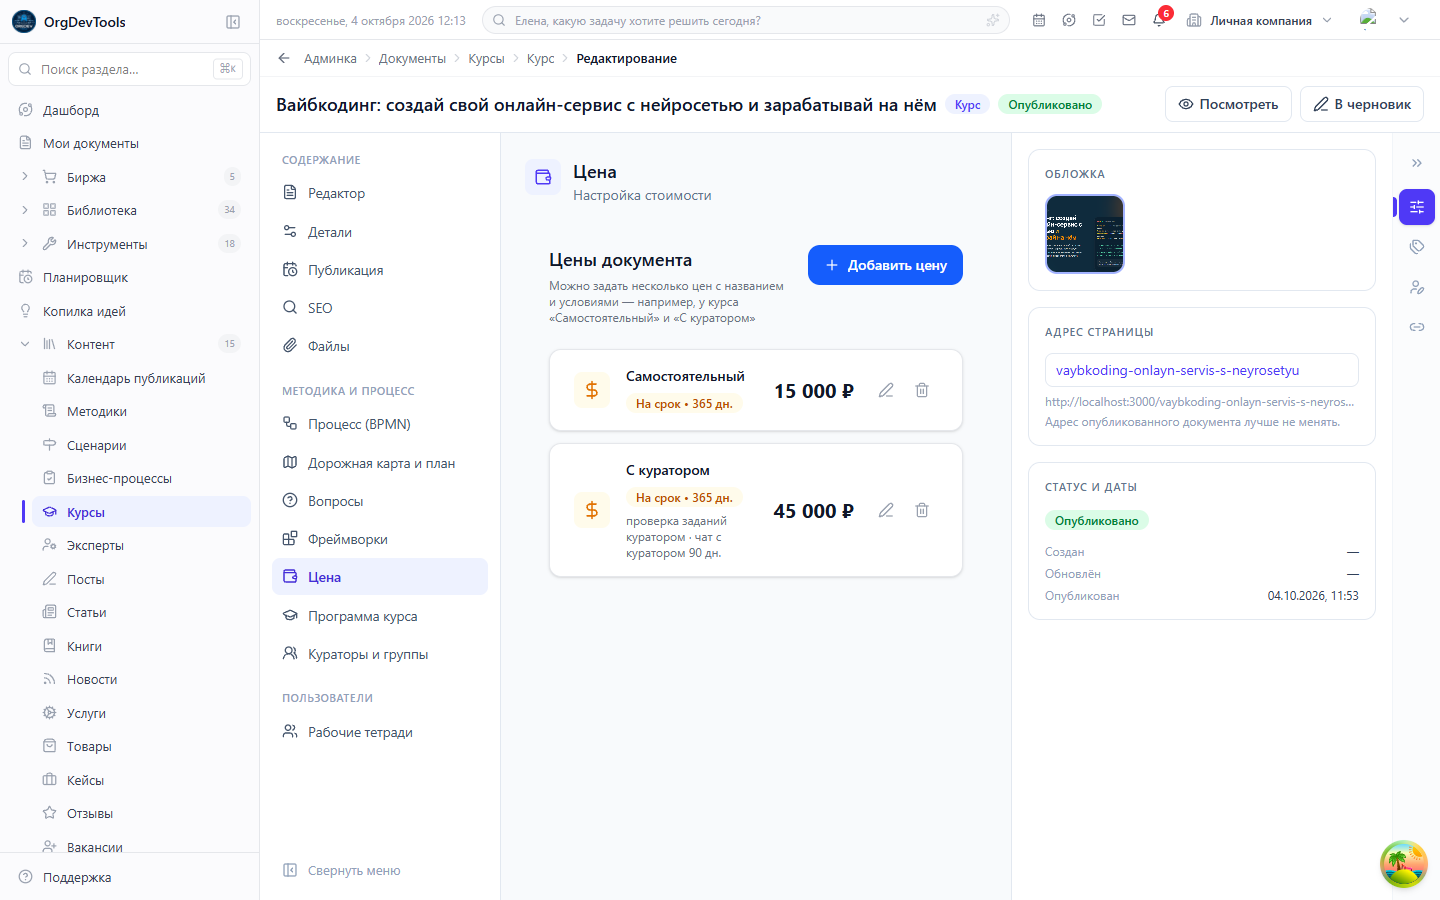Open the tasks checkbox icon in top bar
Viewport: 1440px width, 900px height.
(x=1099, y=20)
